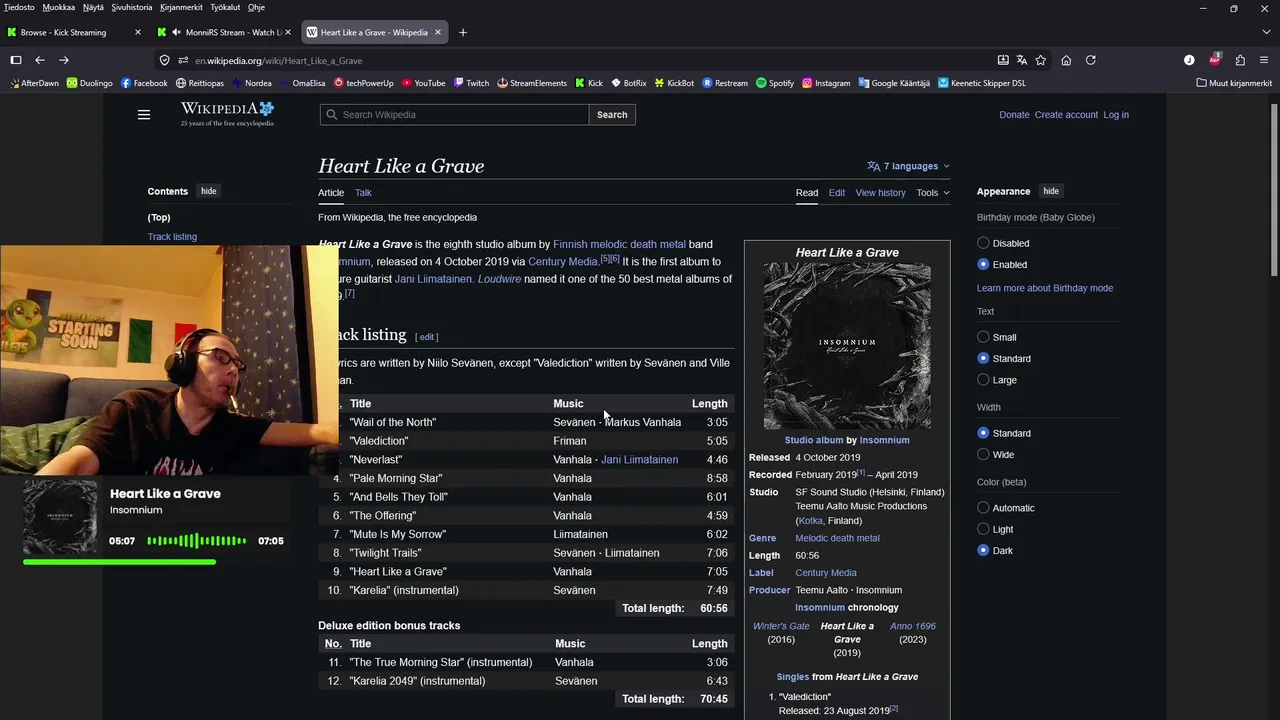Screen dimensions: 1280x720
Task: Set text size to Standard
Action: tap(983, 358)
